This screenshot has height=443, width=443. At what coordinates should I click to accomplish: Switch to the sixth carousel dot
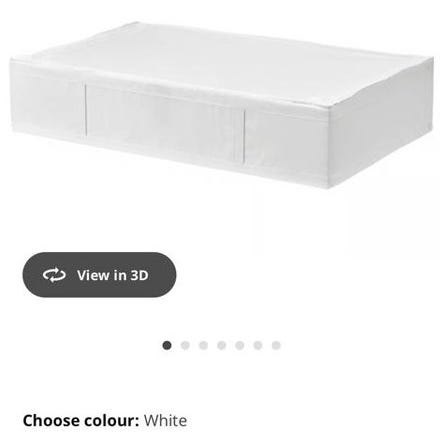258,346
